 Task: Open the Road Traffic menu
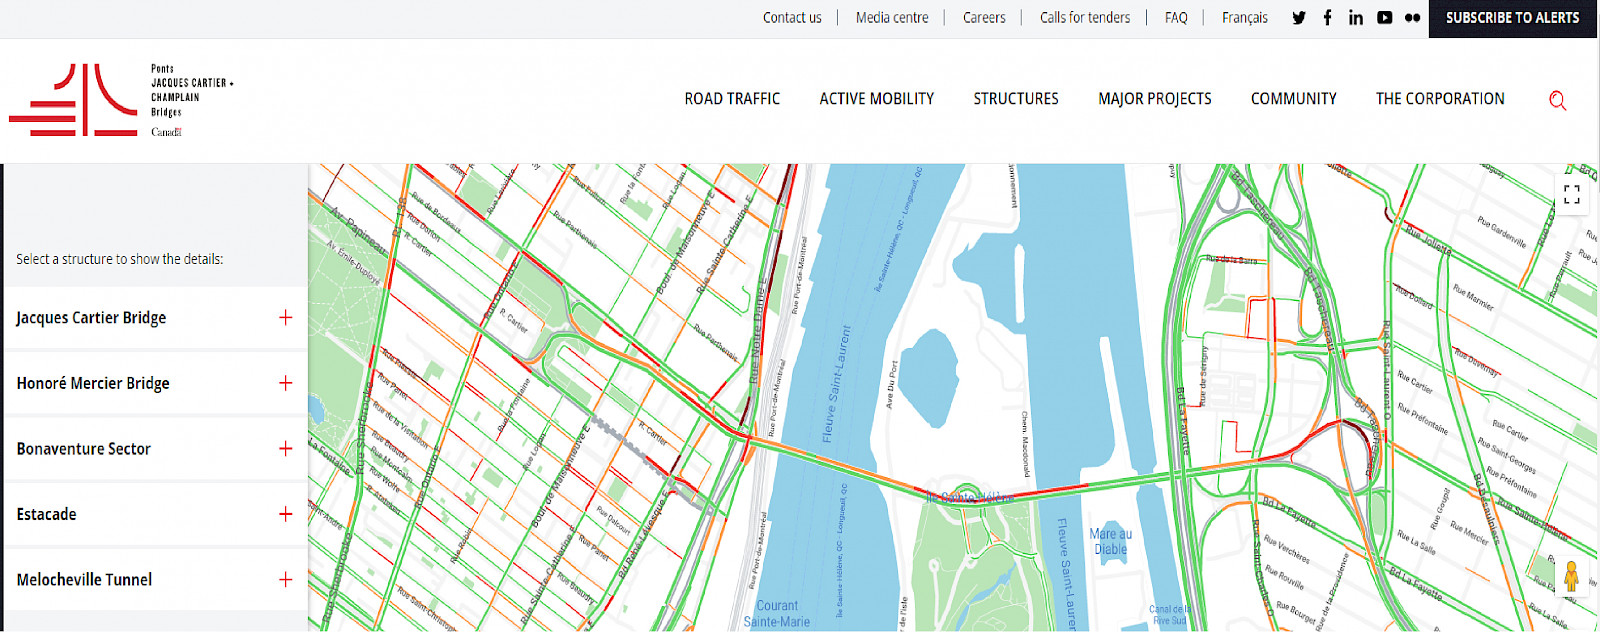click(x=732, y=99)
